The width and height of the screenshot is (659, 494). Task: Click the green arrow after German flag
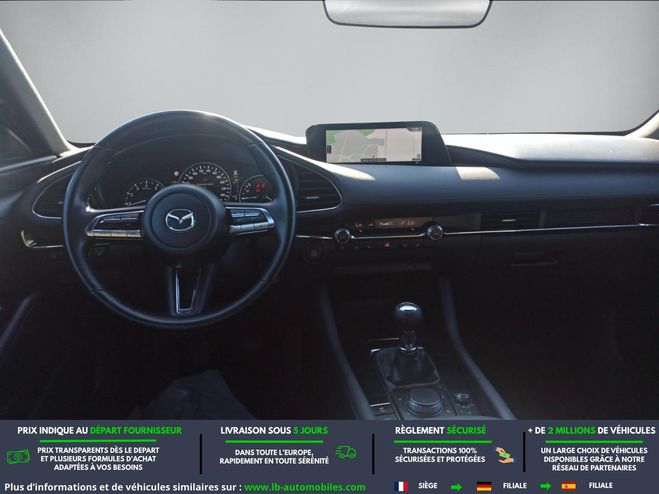point(546,487)
